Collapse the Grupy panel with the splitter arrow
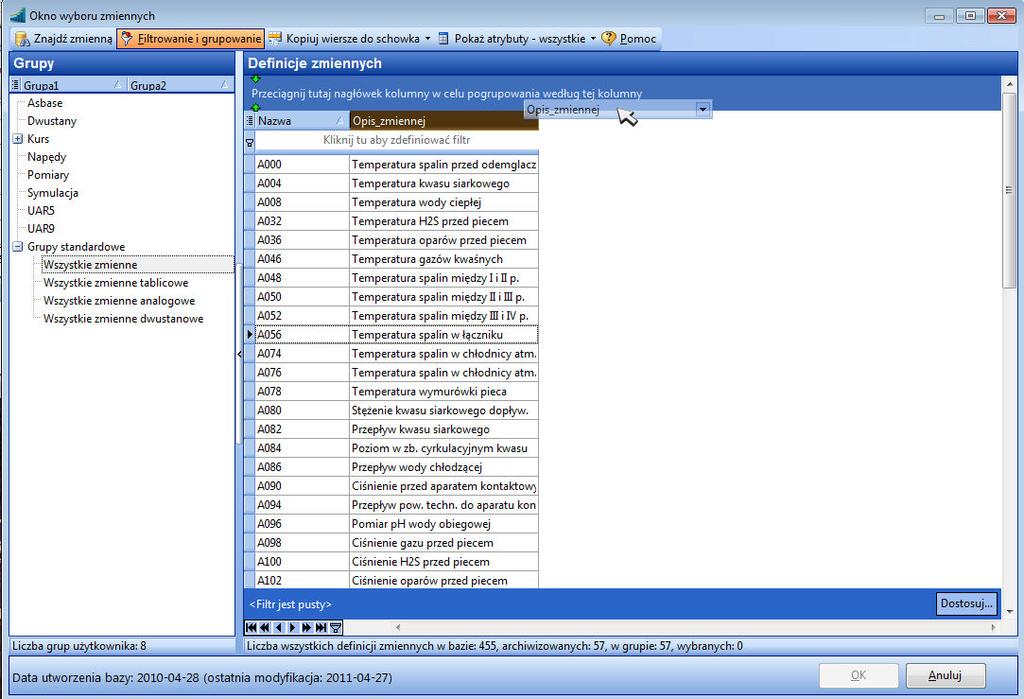The image size is (1024, 699). coord(239,353)
